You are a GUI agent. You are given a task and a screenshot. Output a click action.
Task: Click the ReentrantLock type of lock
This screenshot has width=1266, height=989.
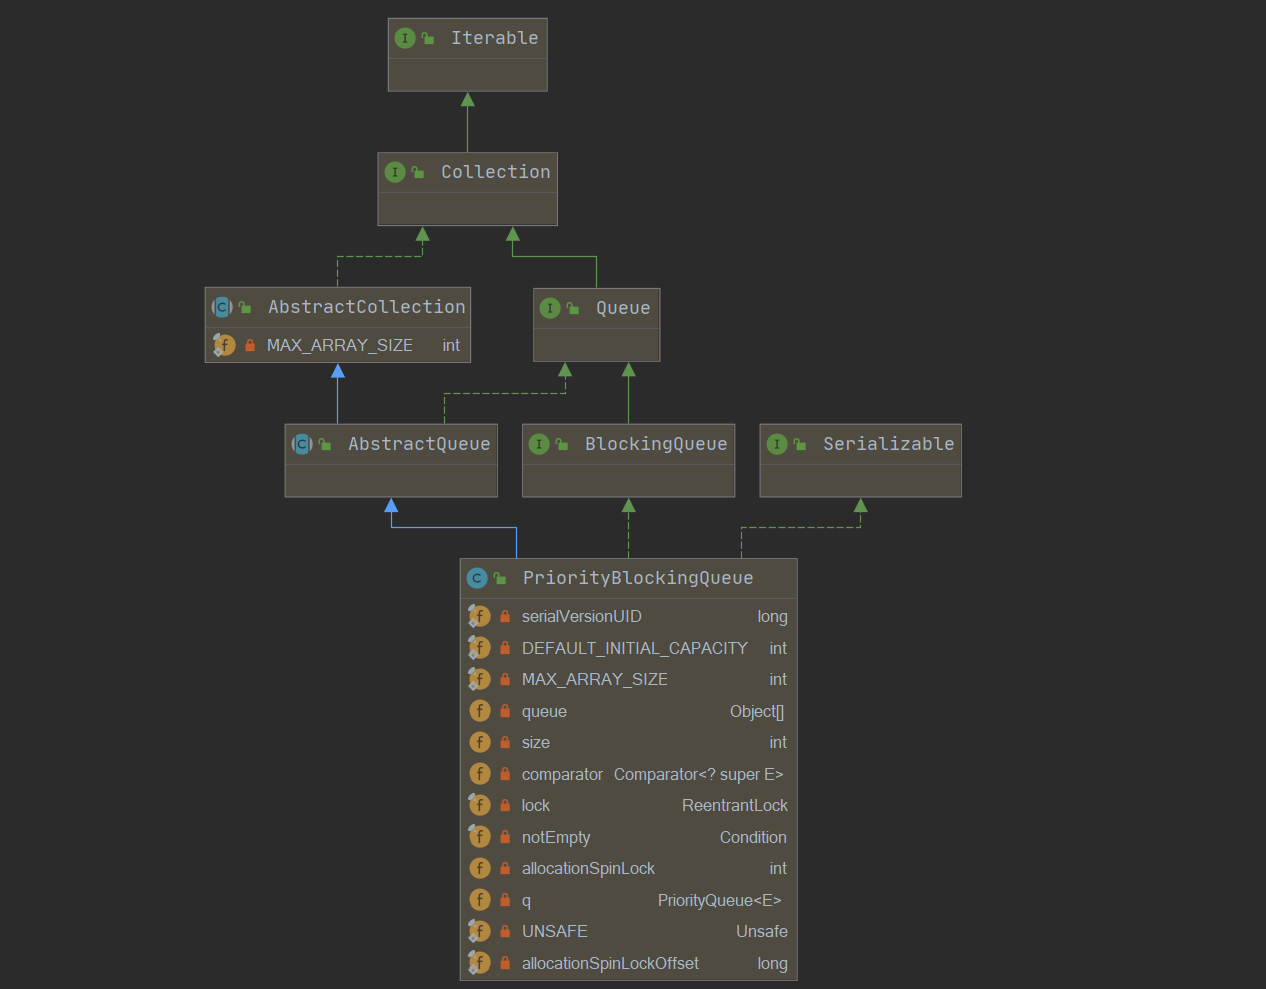point(735,805)
